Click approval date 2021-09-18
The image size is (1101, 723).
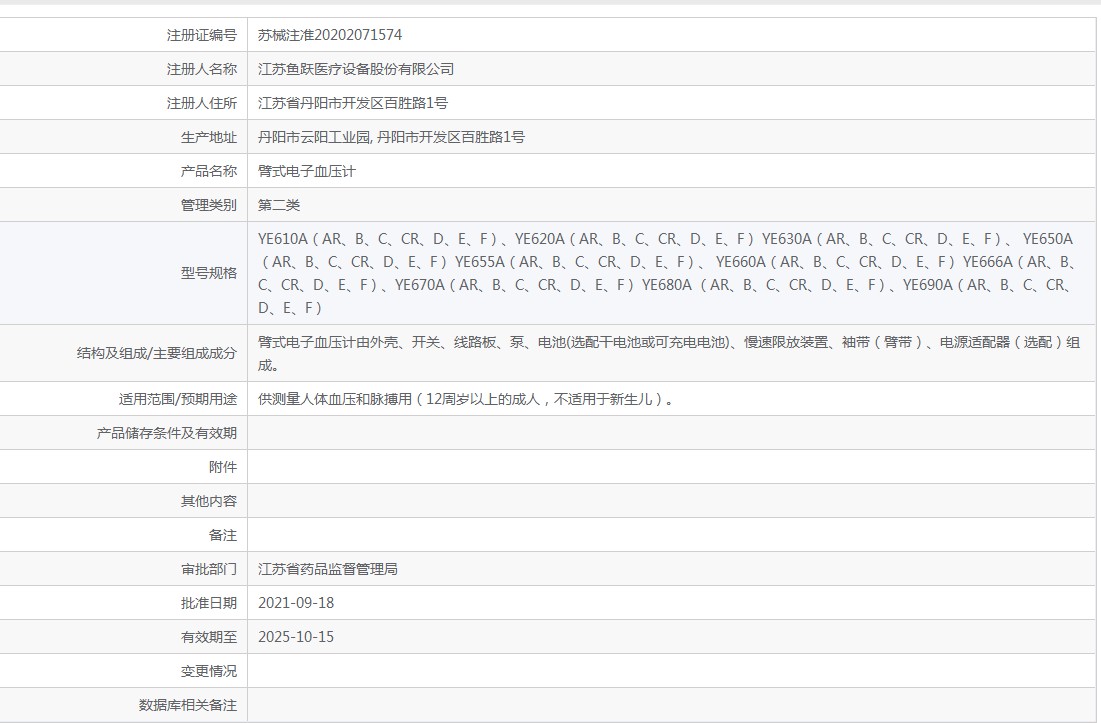click(296, 603)
